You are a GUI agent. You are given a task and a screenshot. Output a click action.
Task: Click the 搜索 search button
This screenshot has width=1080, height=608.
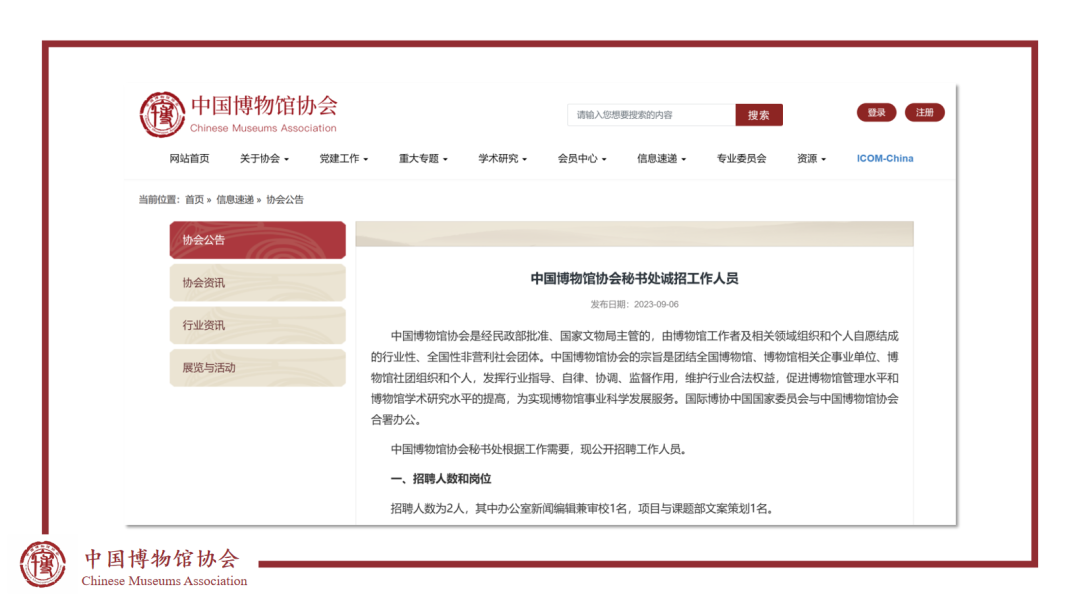758,115
